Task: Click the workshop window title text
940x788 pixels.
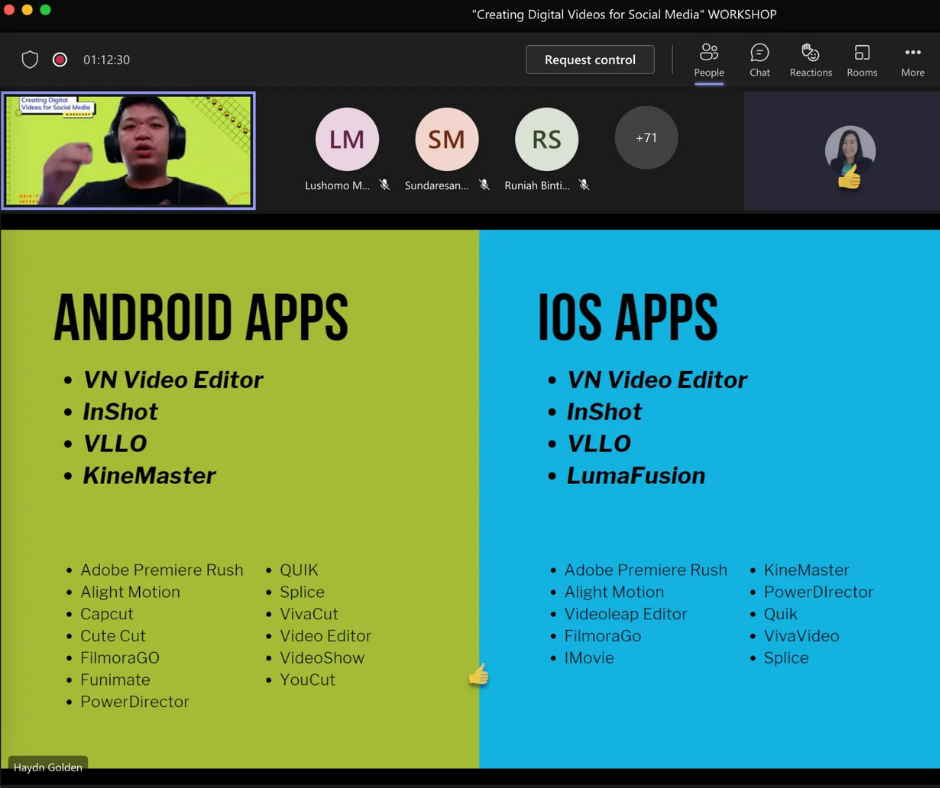Action: coord(624,14)
